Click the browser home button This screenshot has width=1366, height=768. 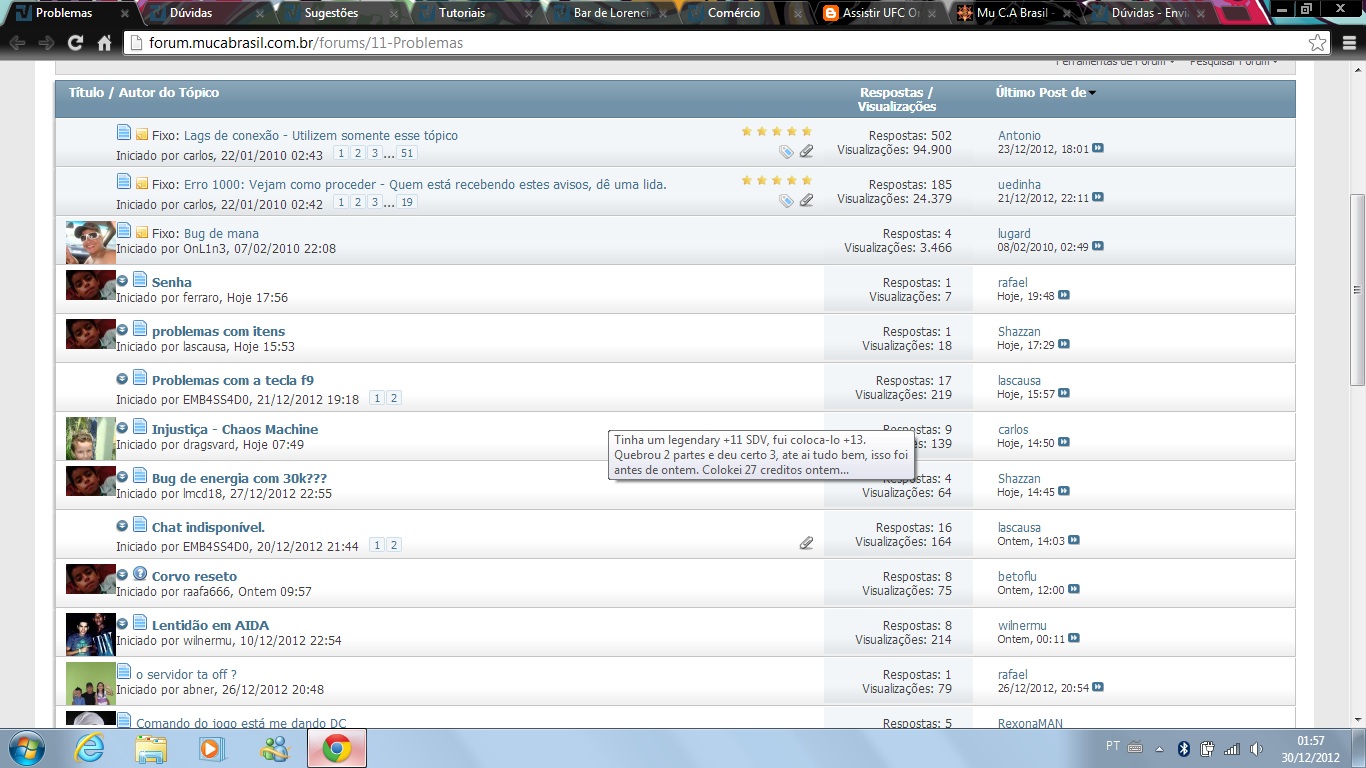(104, 43)
